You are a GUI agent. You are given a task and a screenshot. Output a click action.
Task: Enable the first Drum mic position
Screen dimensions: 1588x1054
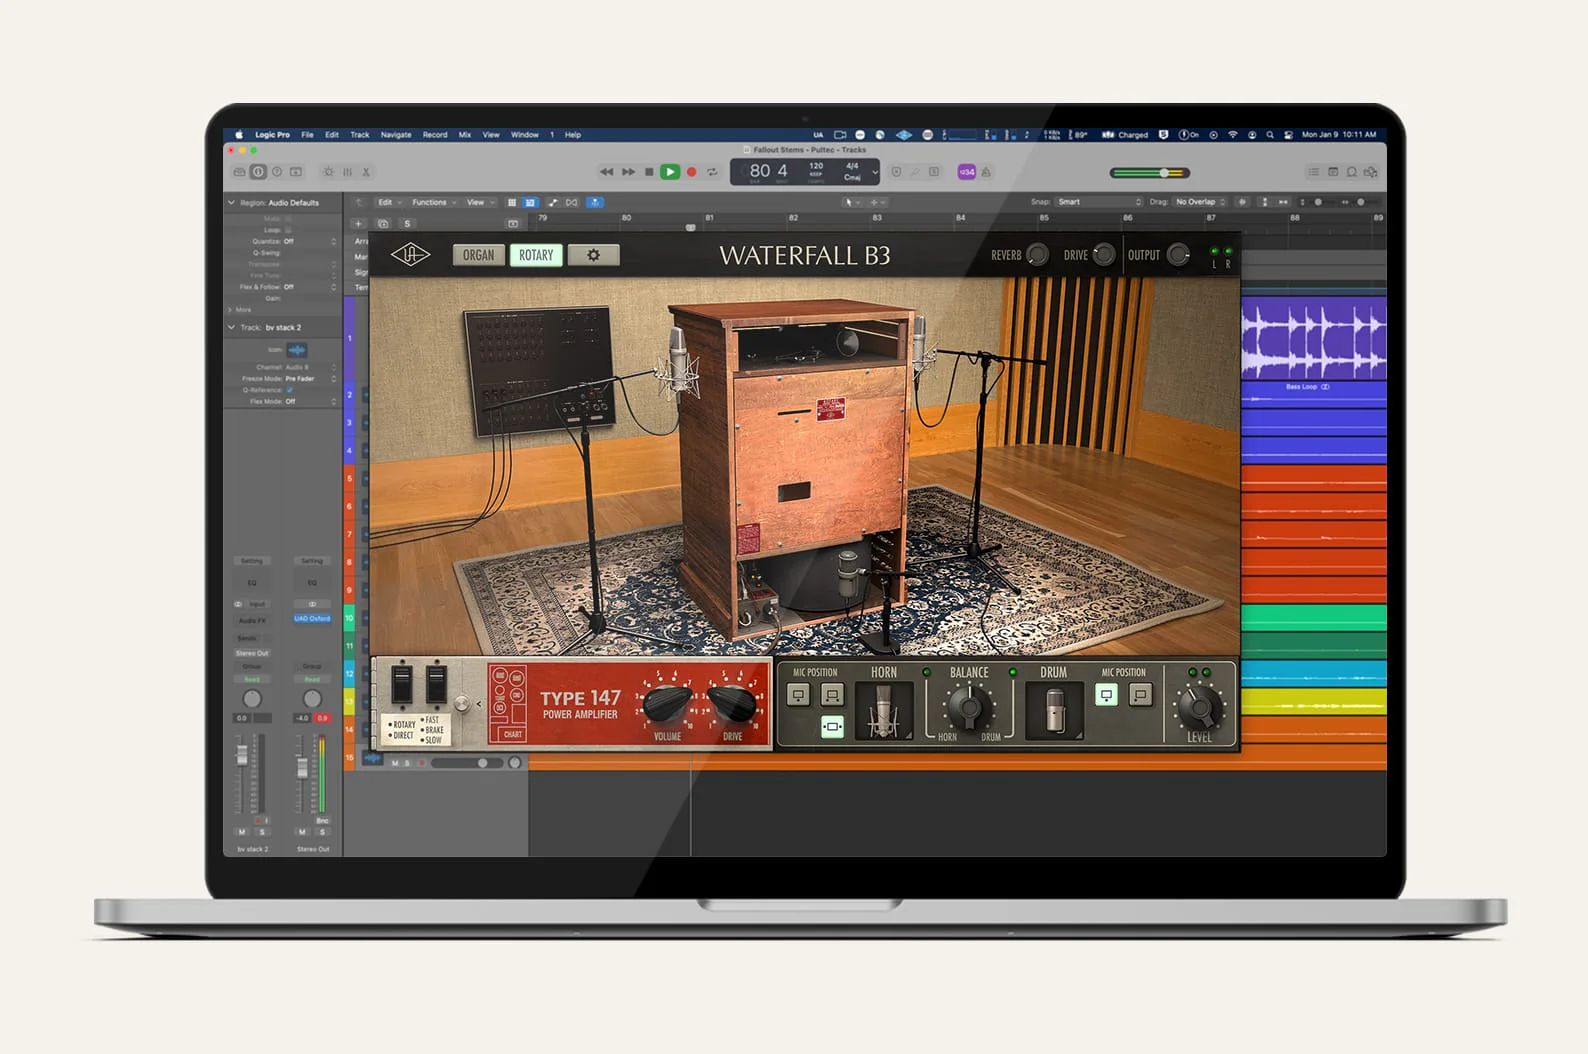click(x=1106, y=695)
